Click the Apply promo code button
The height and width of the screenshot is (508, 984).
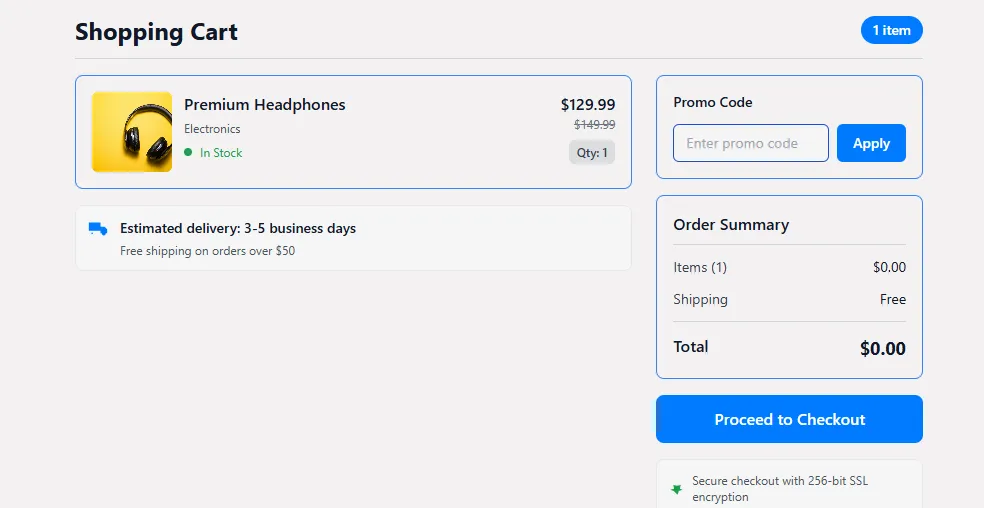(871, 143)
